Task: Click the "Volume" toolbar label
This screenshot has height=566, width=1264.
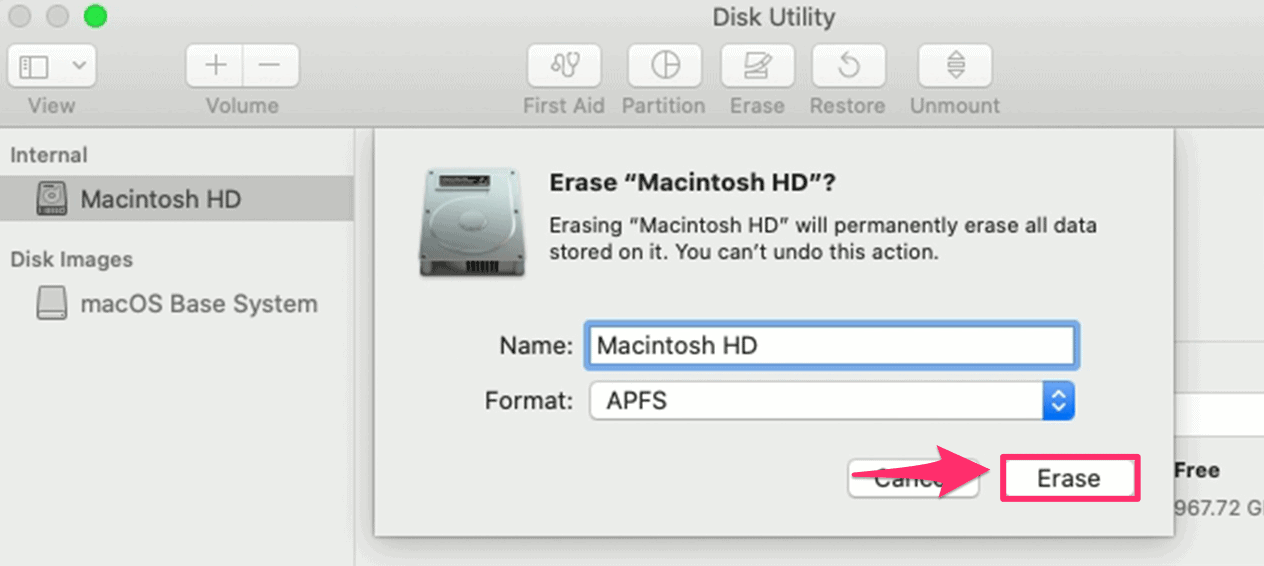Action: [x=242, y=105]
